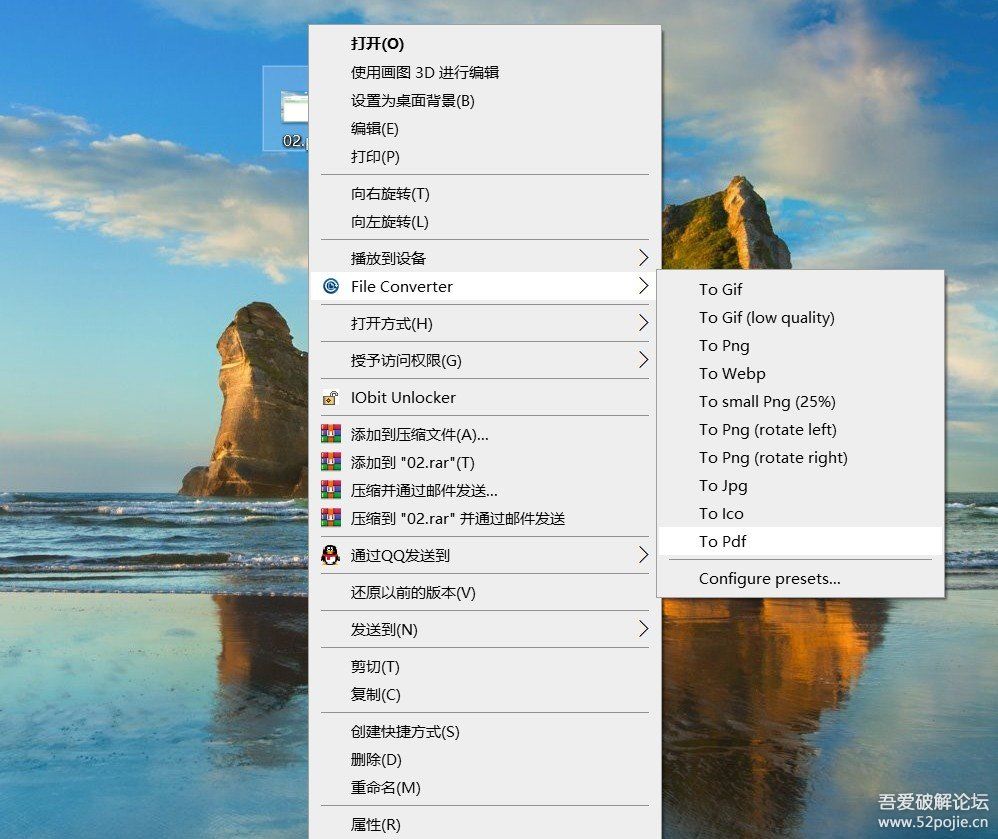998x839 pixels.
Task: Expand the 打开方式(H) submenu arrow
Action: pyautogui.click(x=643, y=323)
